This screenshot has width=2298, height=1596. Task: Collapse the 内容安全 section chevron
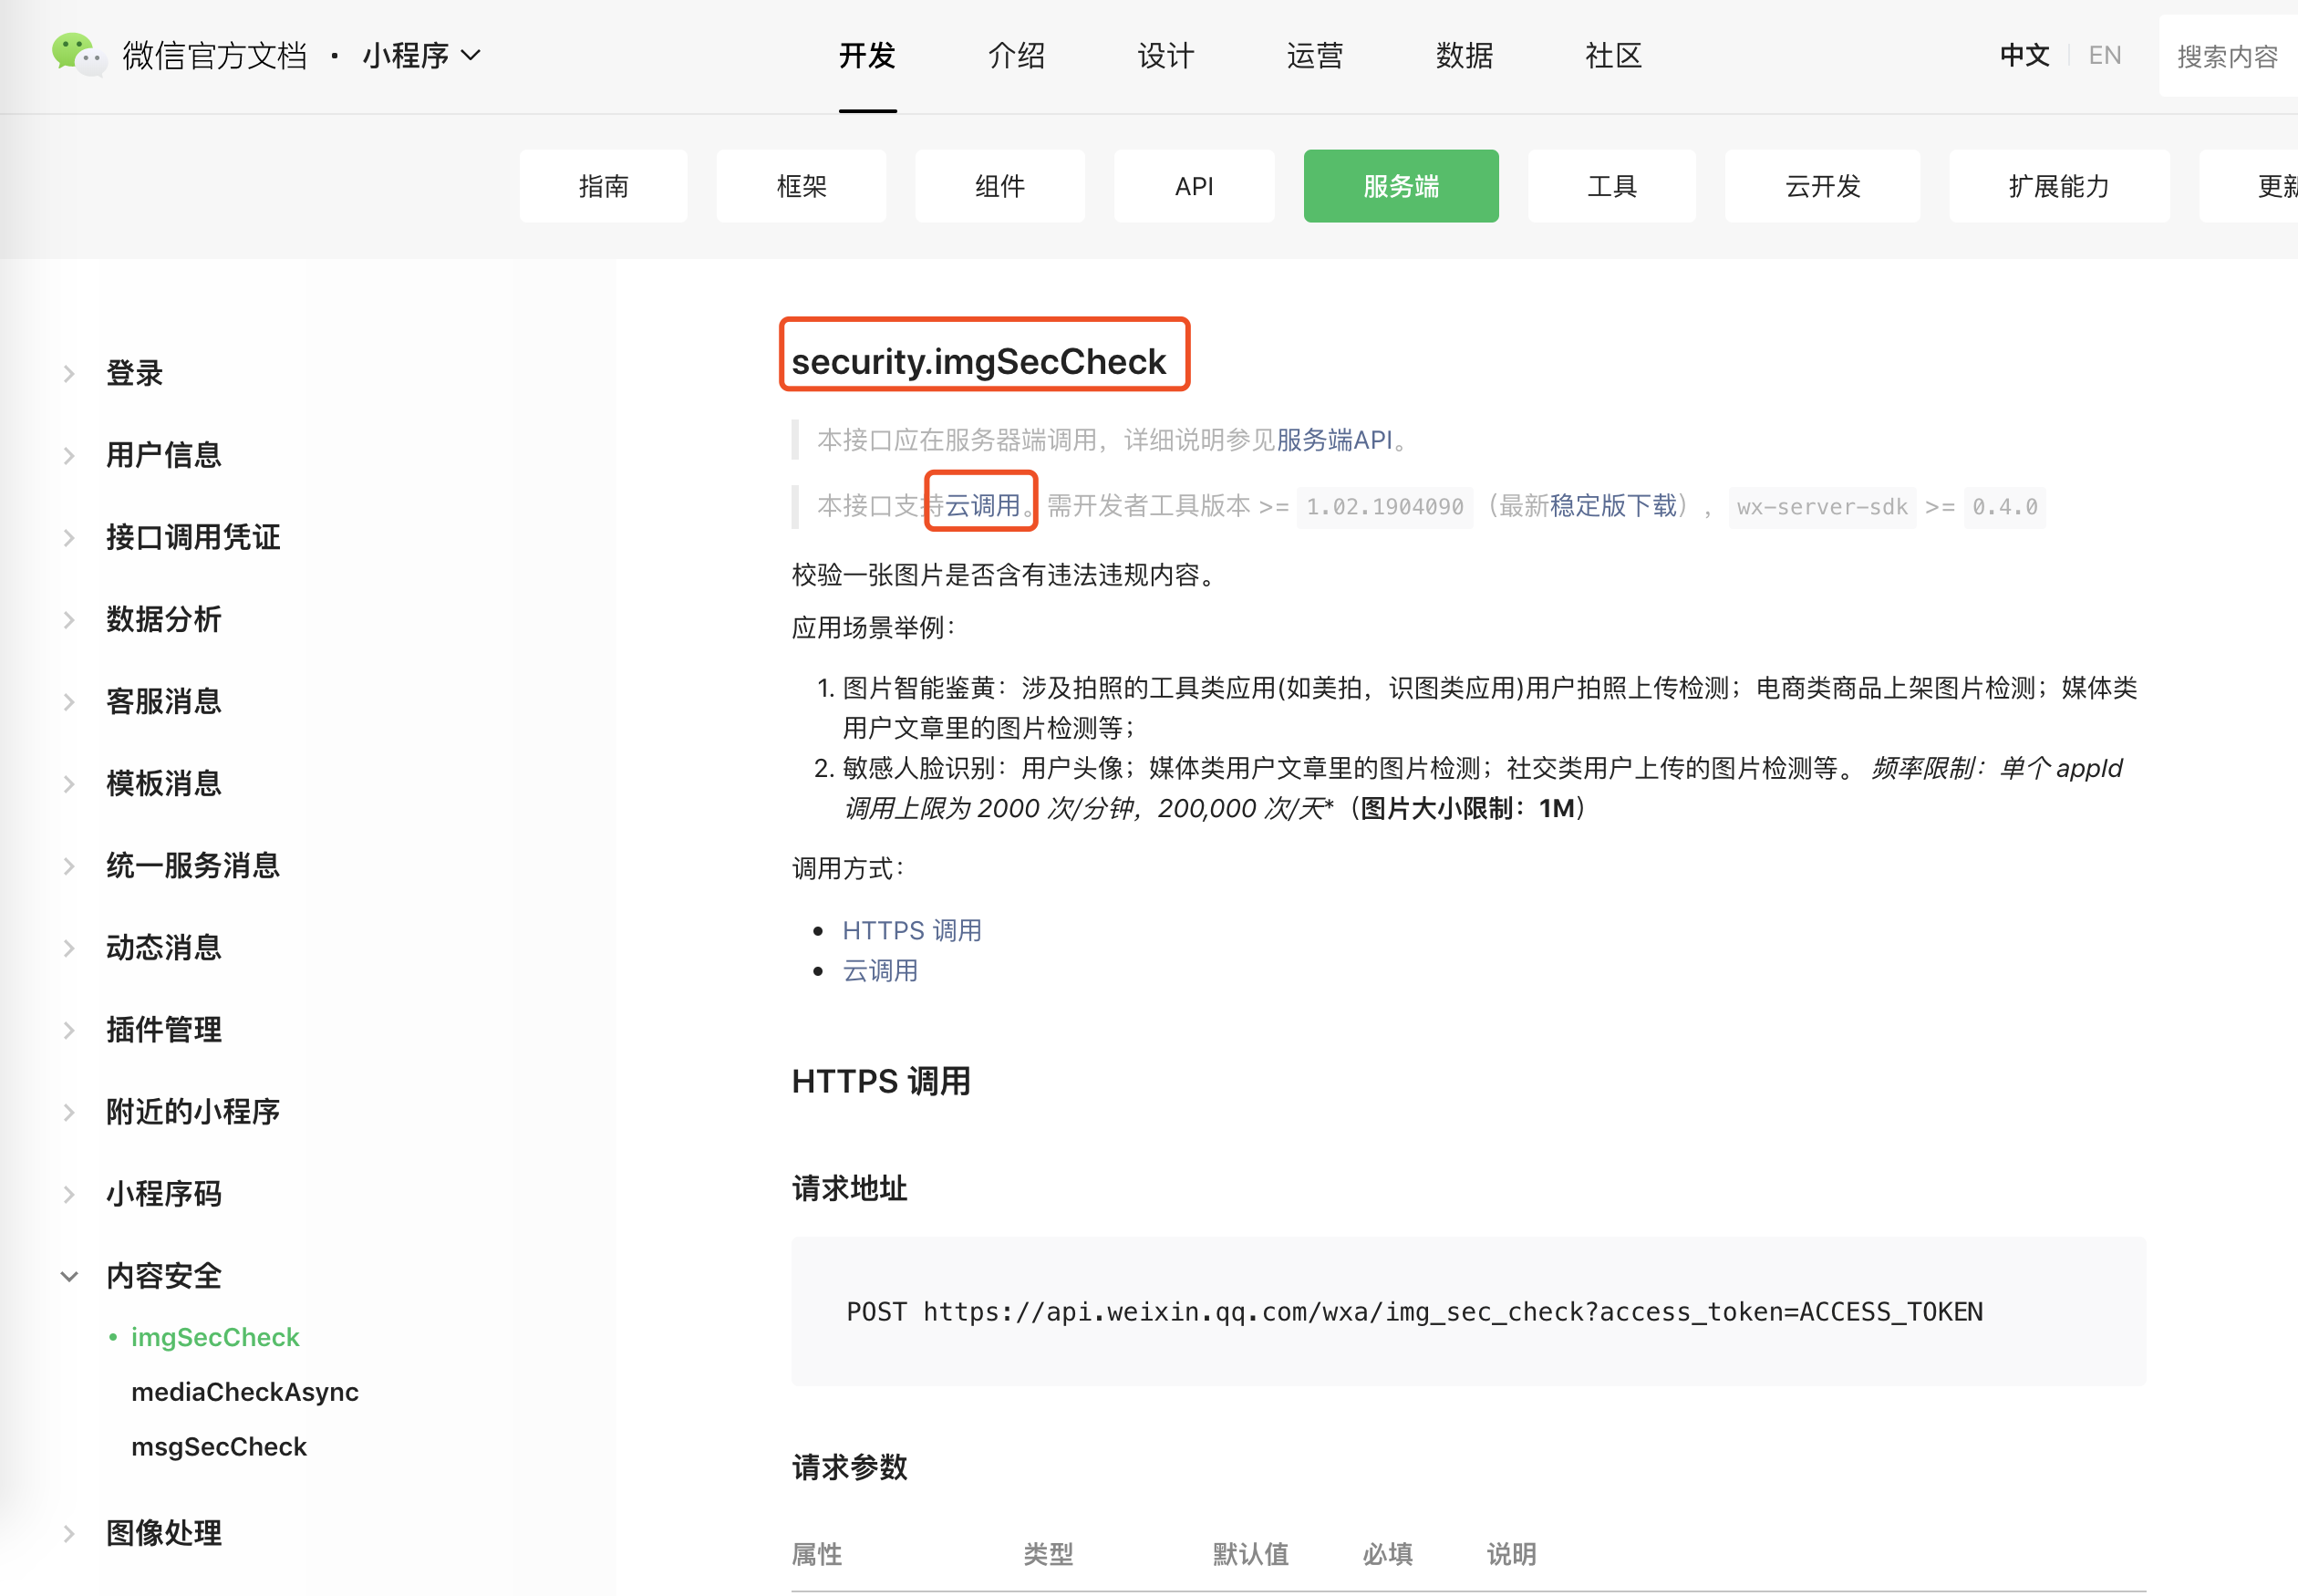[x=69, y=1277]
